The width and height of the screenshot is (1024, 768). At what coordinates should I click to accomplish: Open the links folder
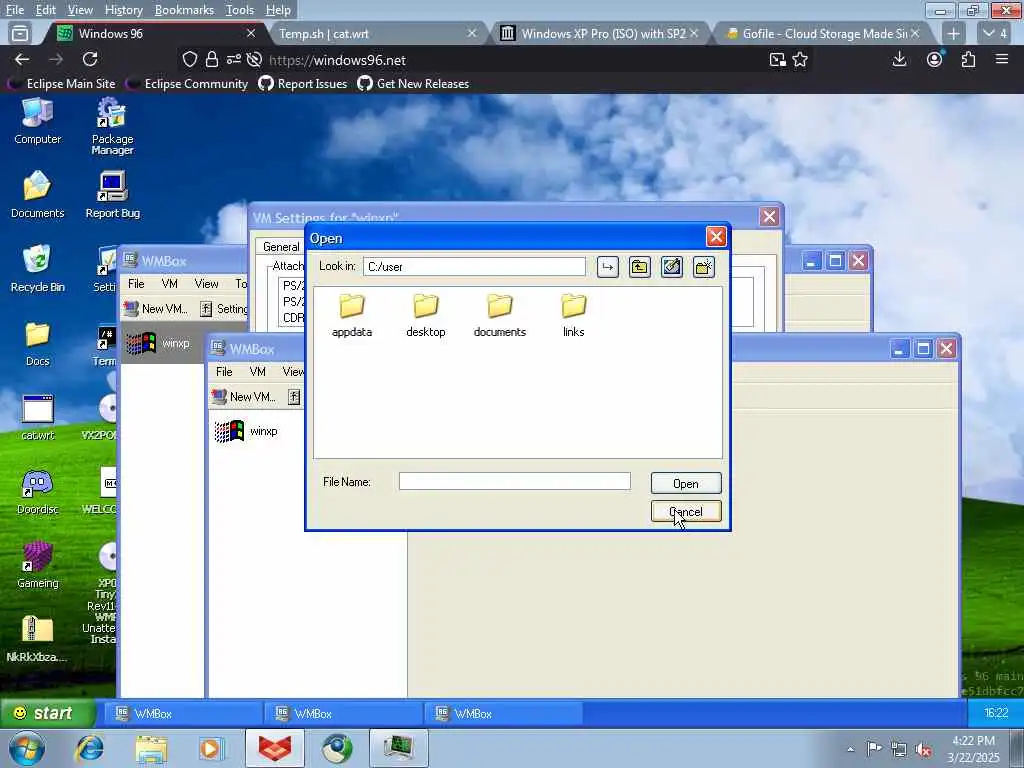tap(573, 315)
